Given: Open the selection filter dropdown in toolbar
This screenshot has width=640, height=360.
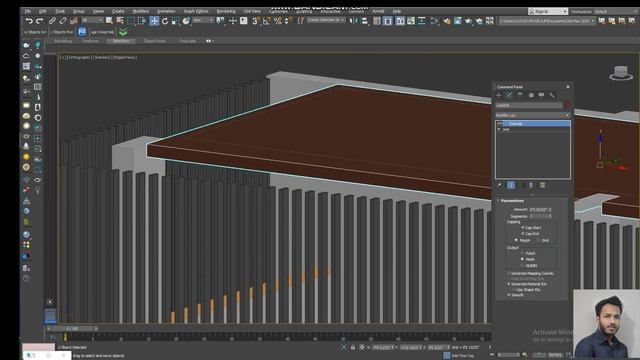Looking at the screenshot, I should coord(92,20).
